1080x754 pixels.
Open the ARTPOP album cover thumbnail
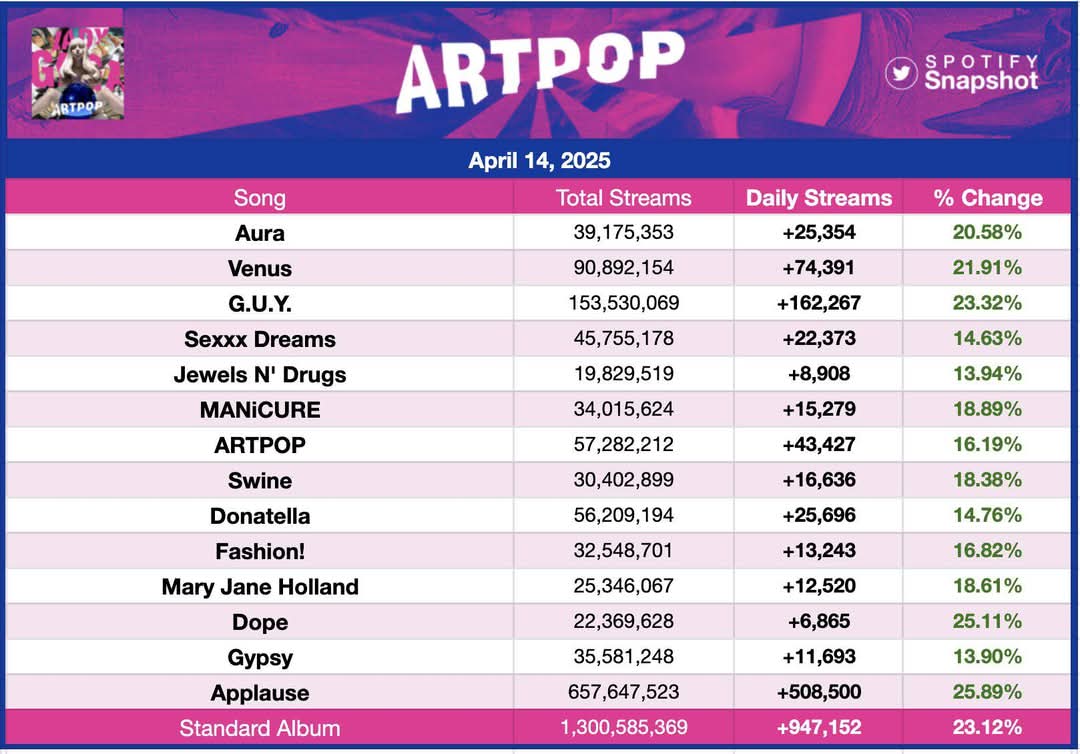pyautogui.click(x=78, y=73)
